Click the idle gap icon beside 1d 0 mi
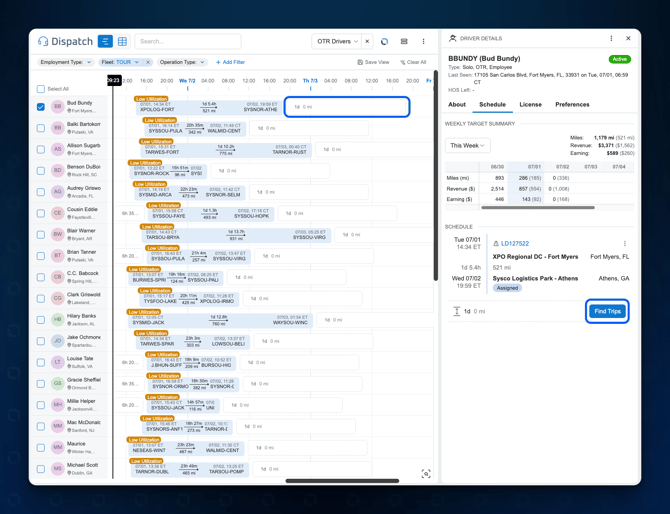 [456, 311]
